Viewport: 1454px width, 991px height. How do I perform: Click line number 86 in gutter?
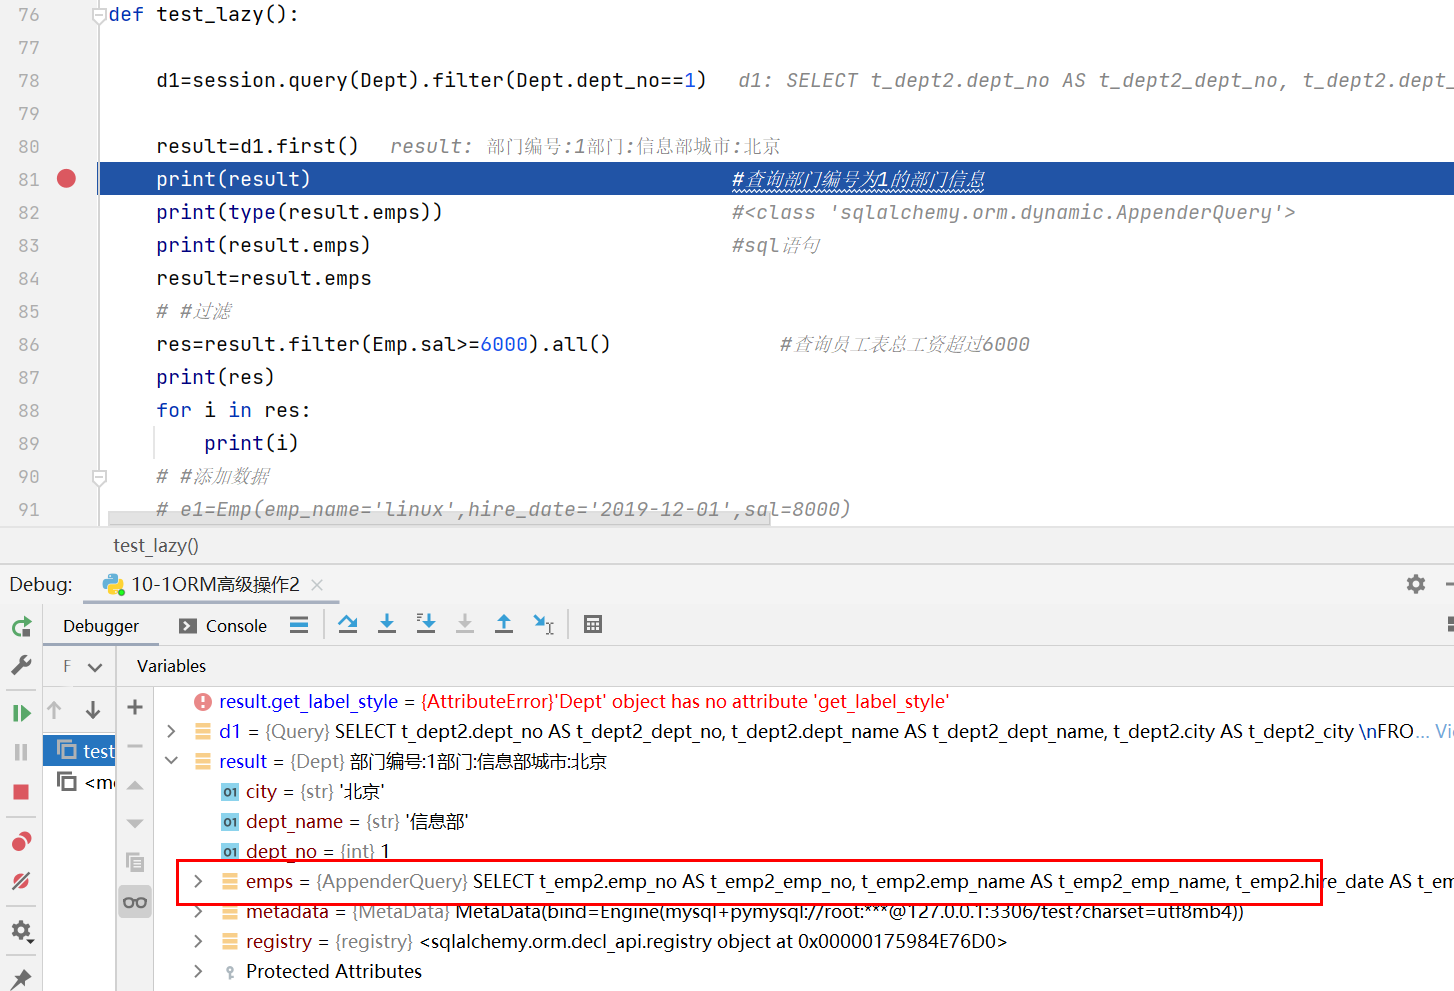[x=29, y=345]
